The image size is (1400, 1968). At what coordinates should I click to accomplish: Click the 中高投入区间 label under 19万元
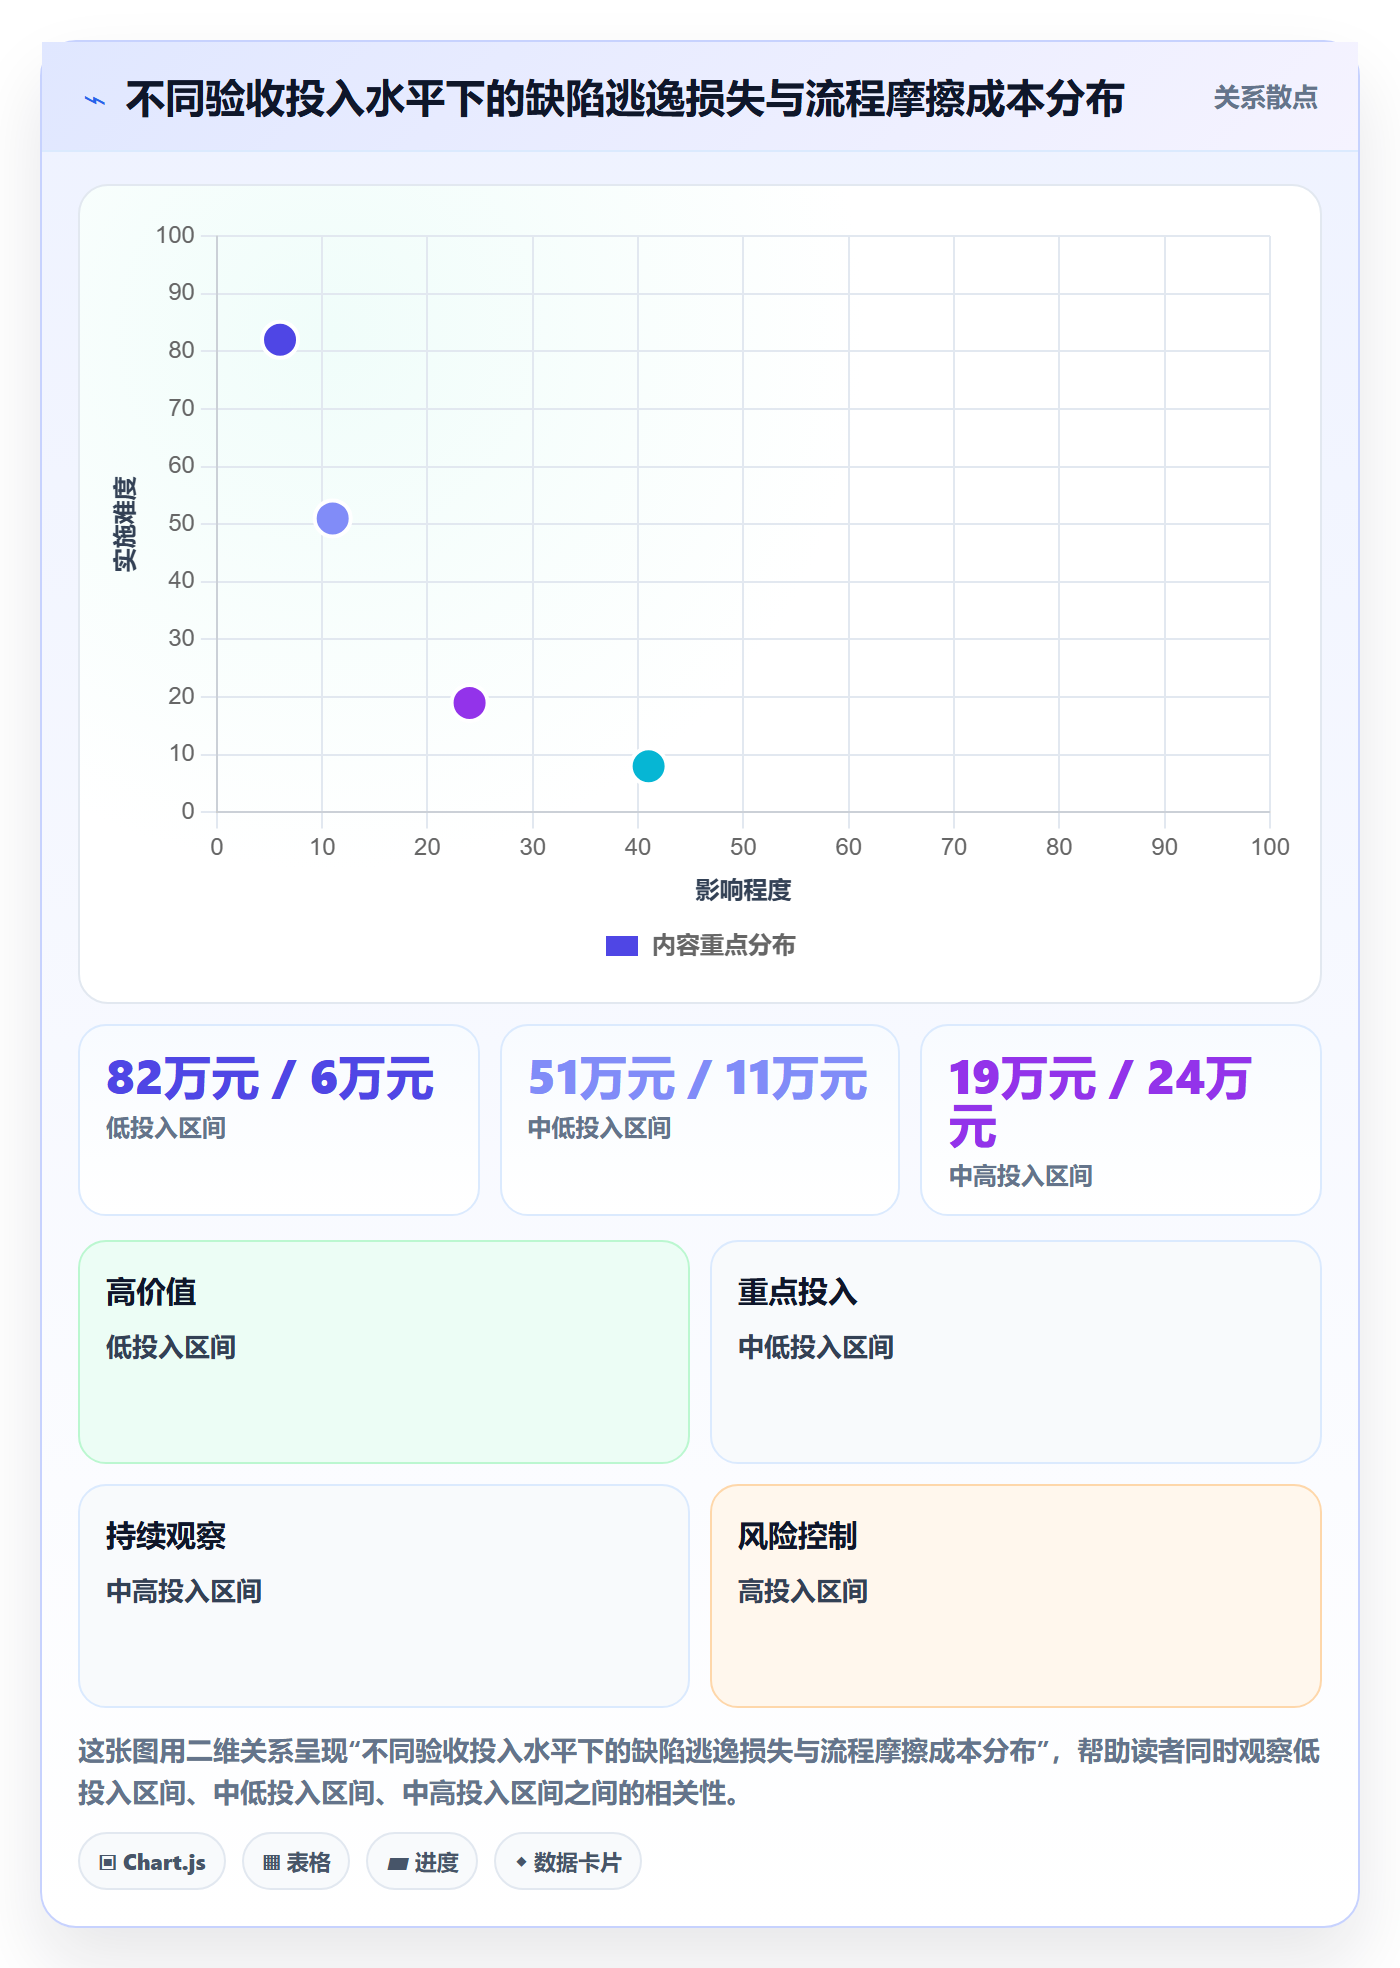1020,1176
